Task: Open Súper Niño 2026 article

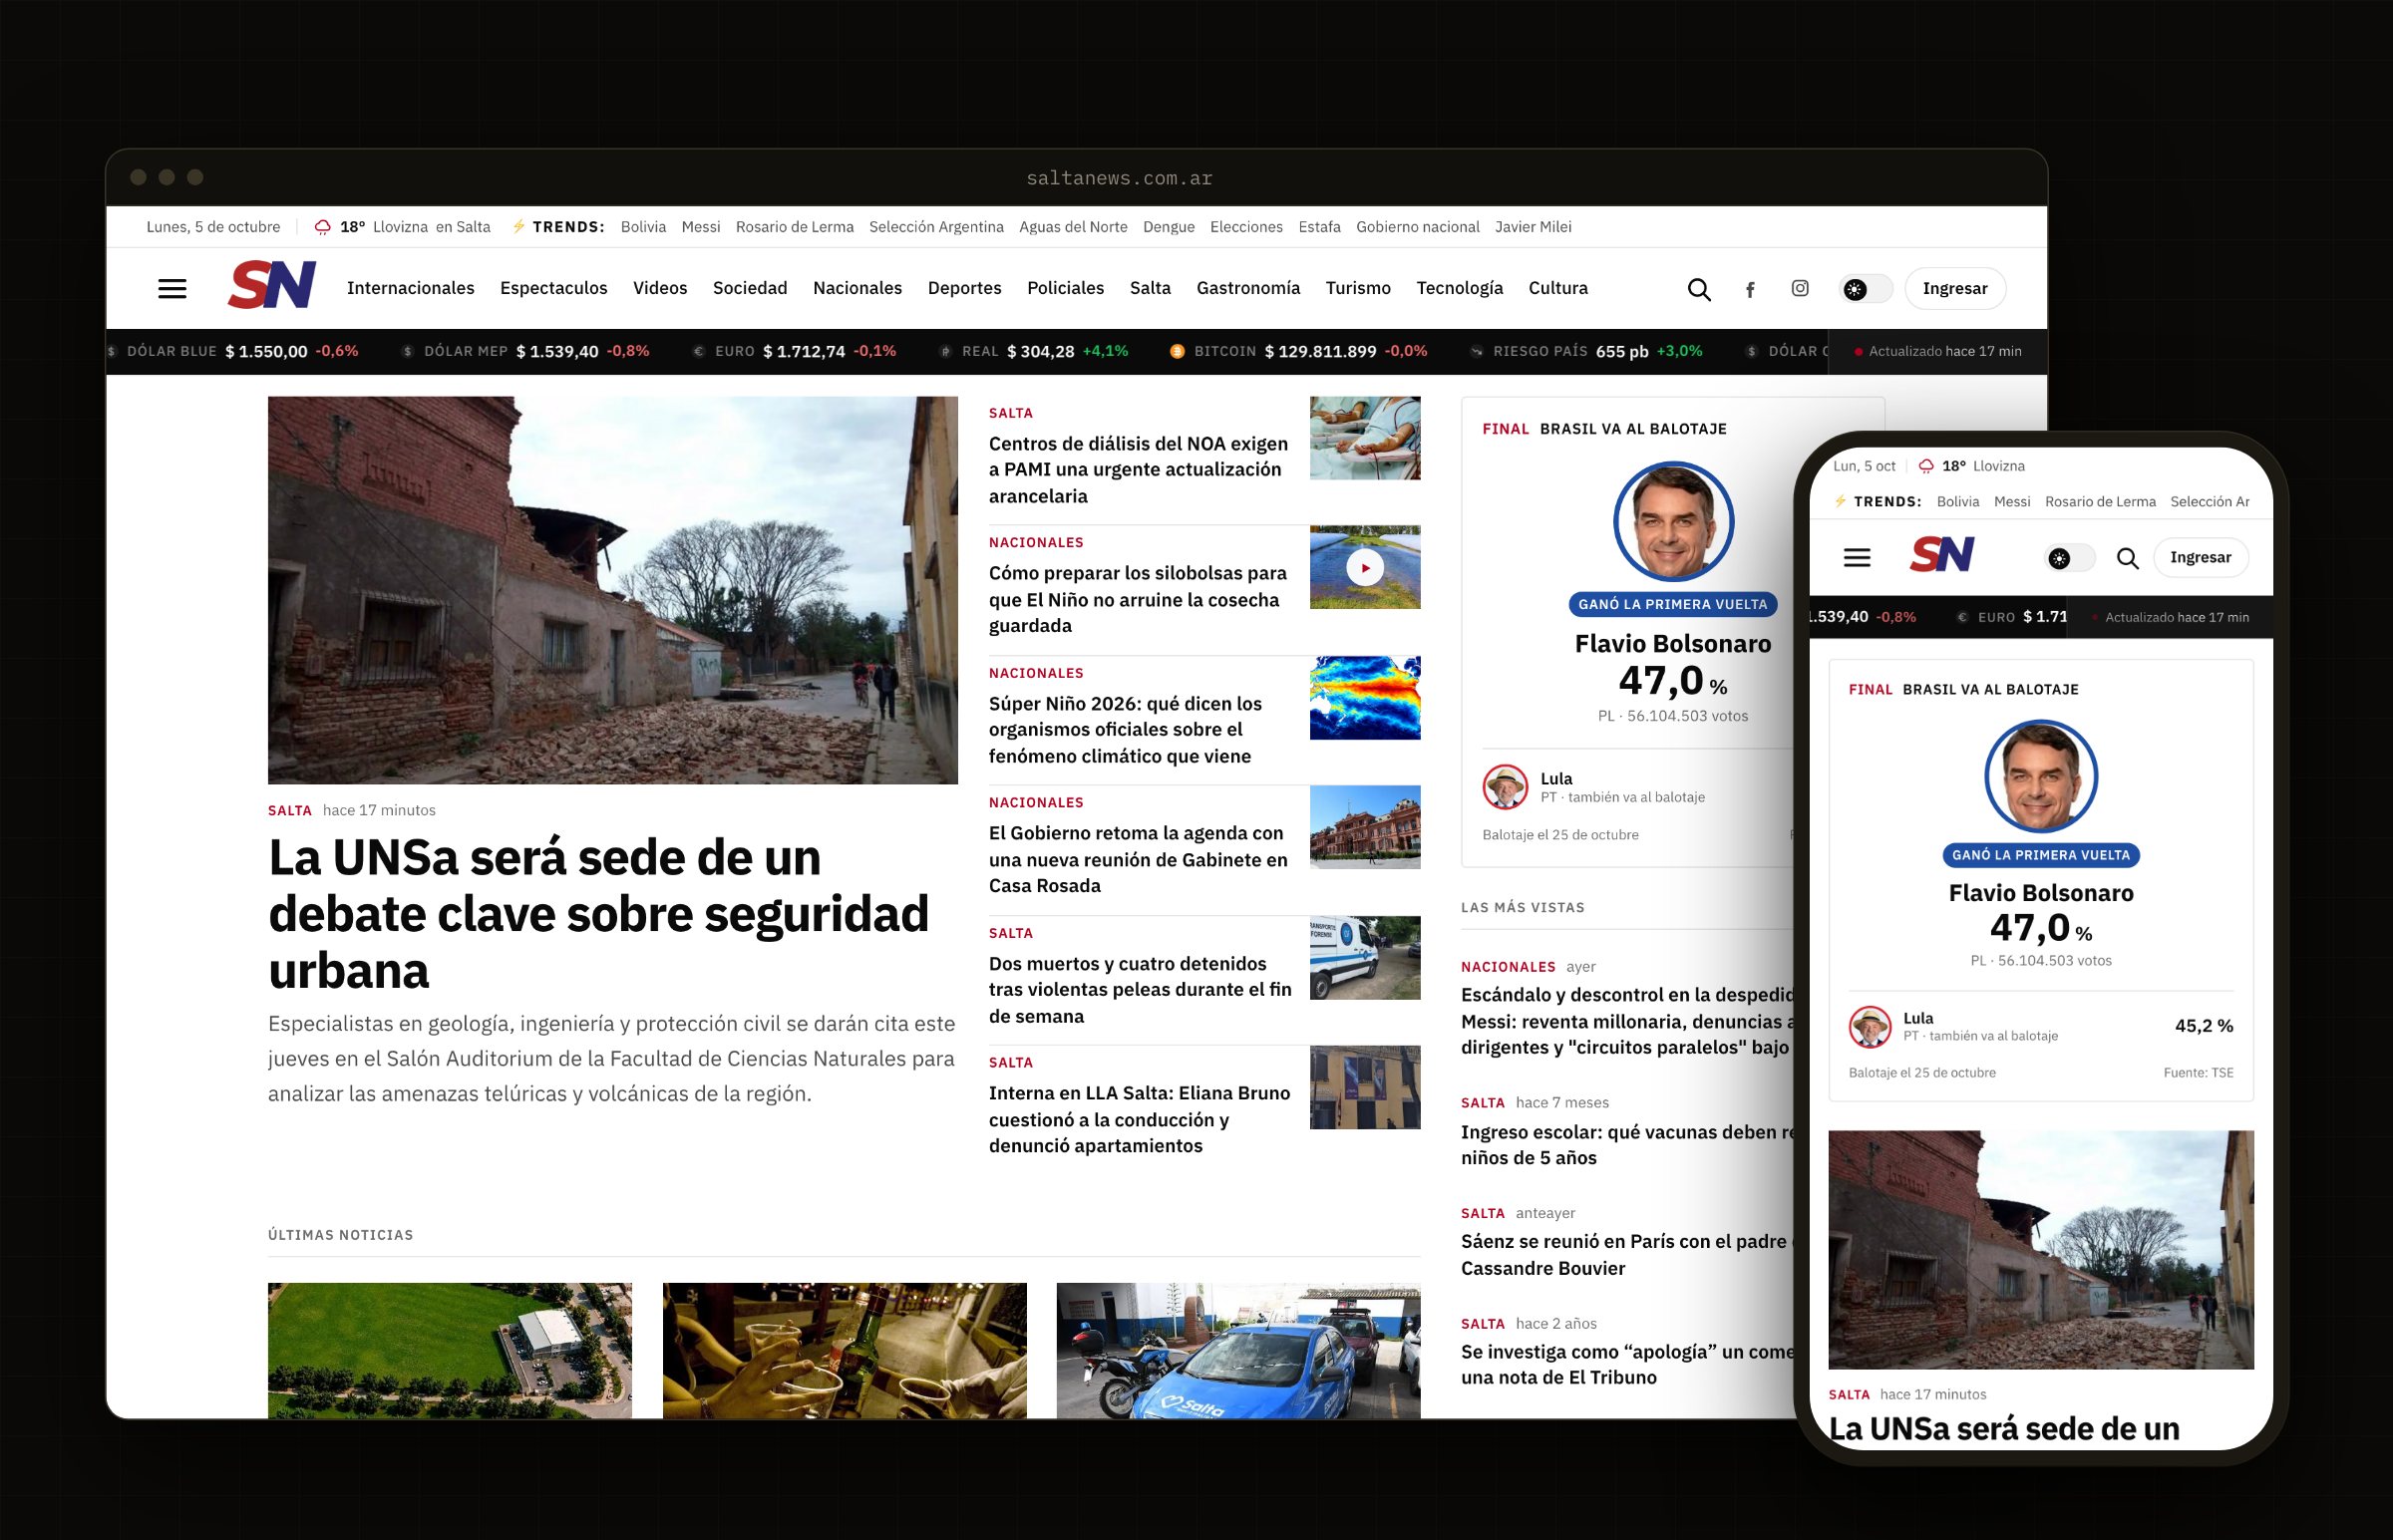Action: (1126, 730)
